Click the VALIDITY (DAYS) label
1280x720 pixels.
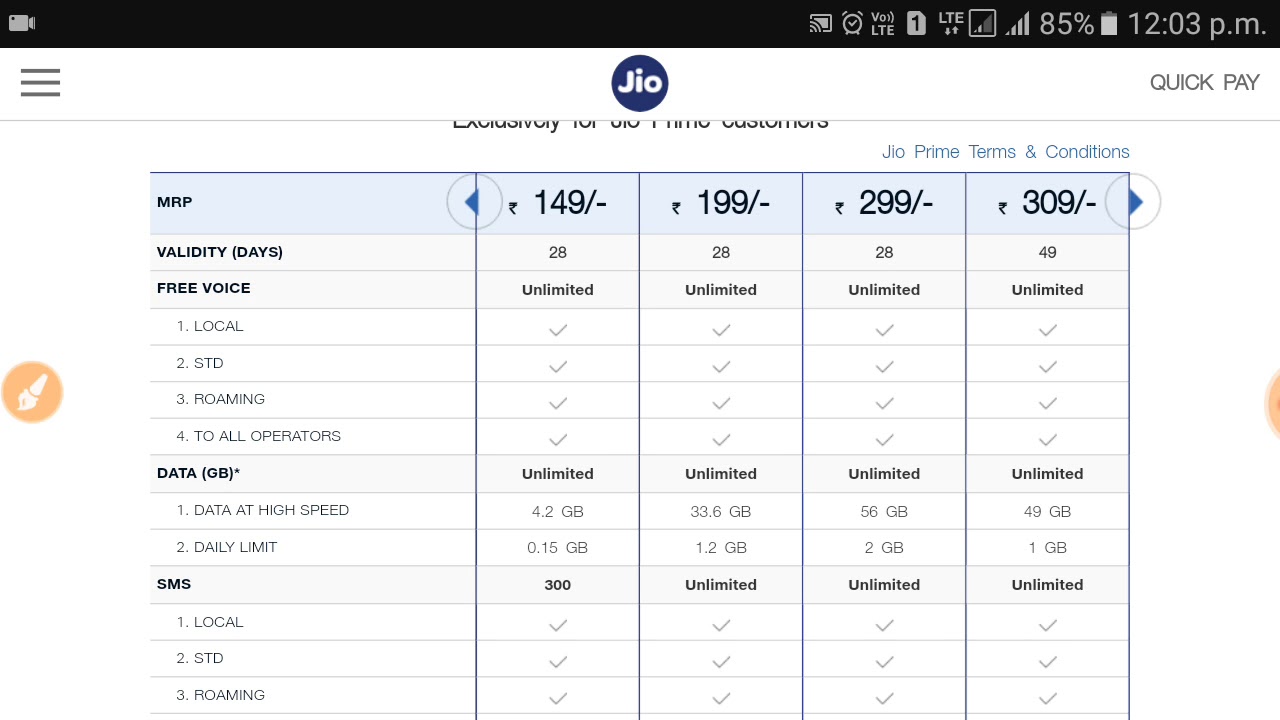click(x=220, y=252)
